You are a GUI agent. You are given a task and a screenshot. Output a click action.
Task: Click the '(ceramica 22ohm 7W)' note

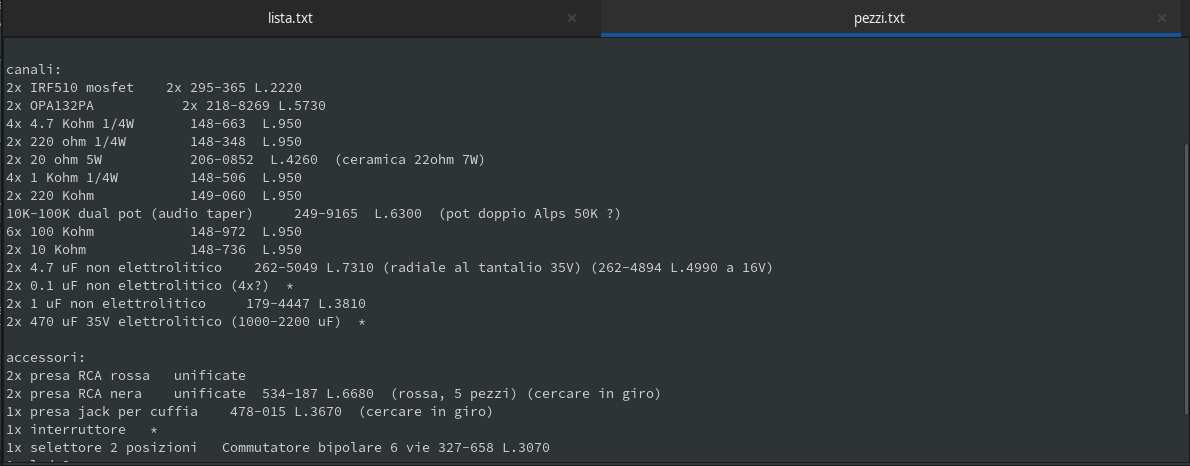[409, 160]
